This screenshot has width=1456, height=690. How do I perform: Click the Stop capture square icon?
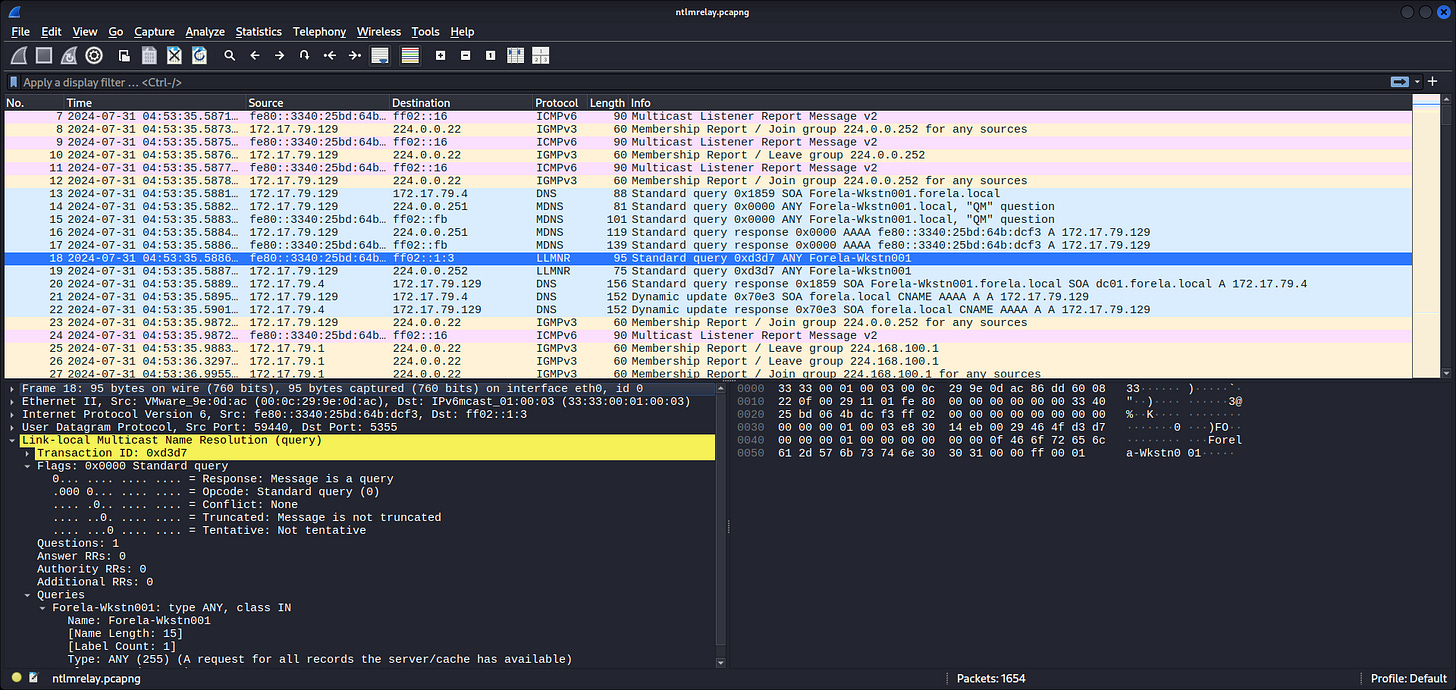pyautogui.click(x=44, y=55)
